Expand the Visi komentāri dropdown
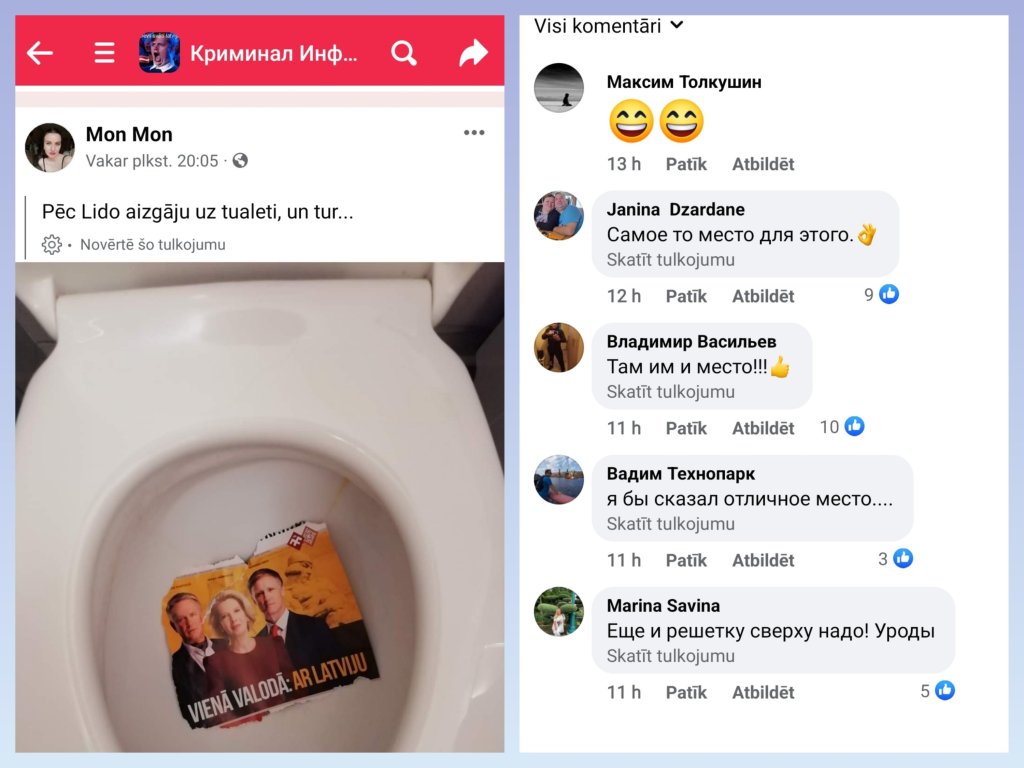The width and height of the screenshot is (1024, 768). pyautogui.click(x=609, y=26)
